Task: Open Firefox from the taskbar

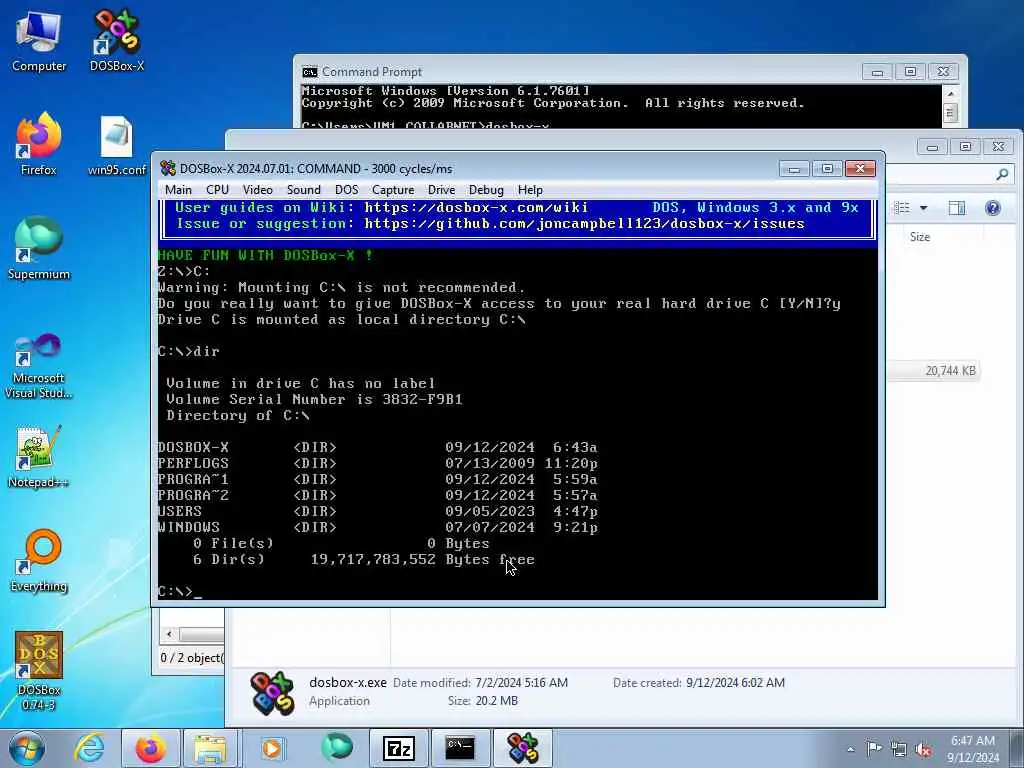Action: pos(150,748)
